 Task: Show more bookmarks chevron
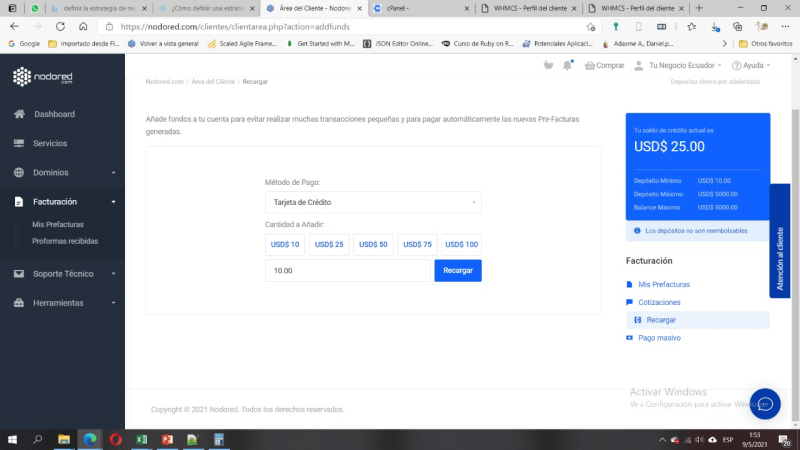724,44
